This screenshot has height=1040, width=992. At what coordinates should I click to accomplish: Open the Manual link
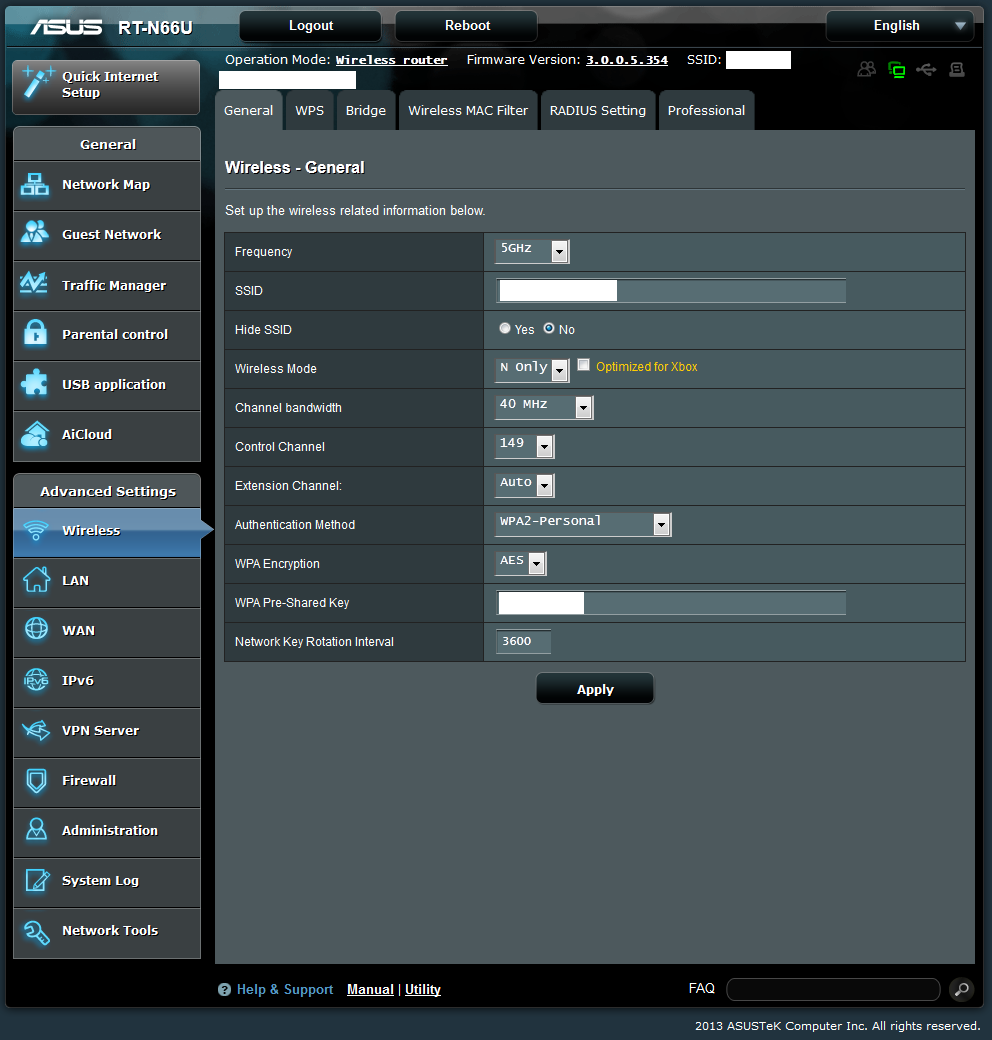pos(370,989)
